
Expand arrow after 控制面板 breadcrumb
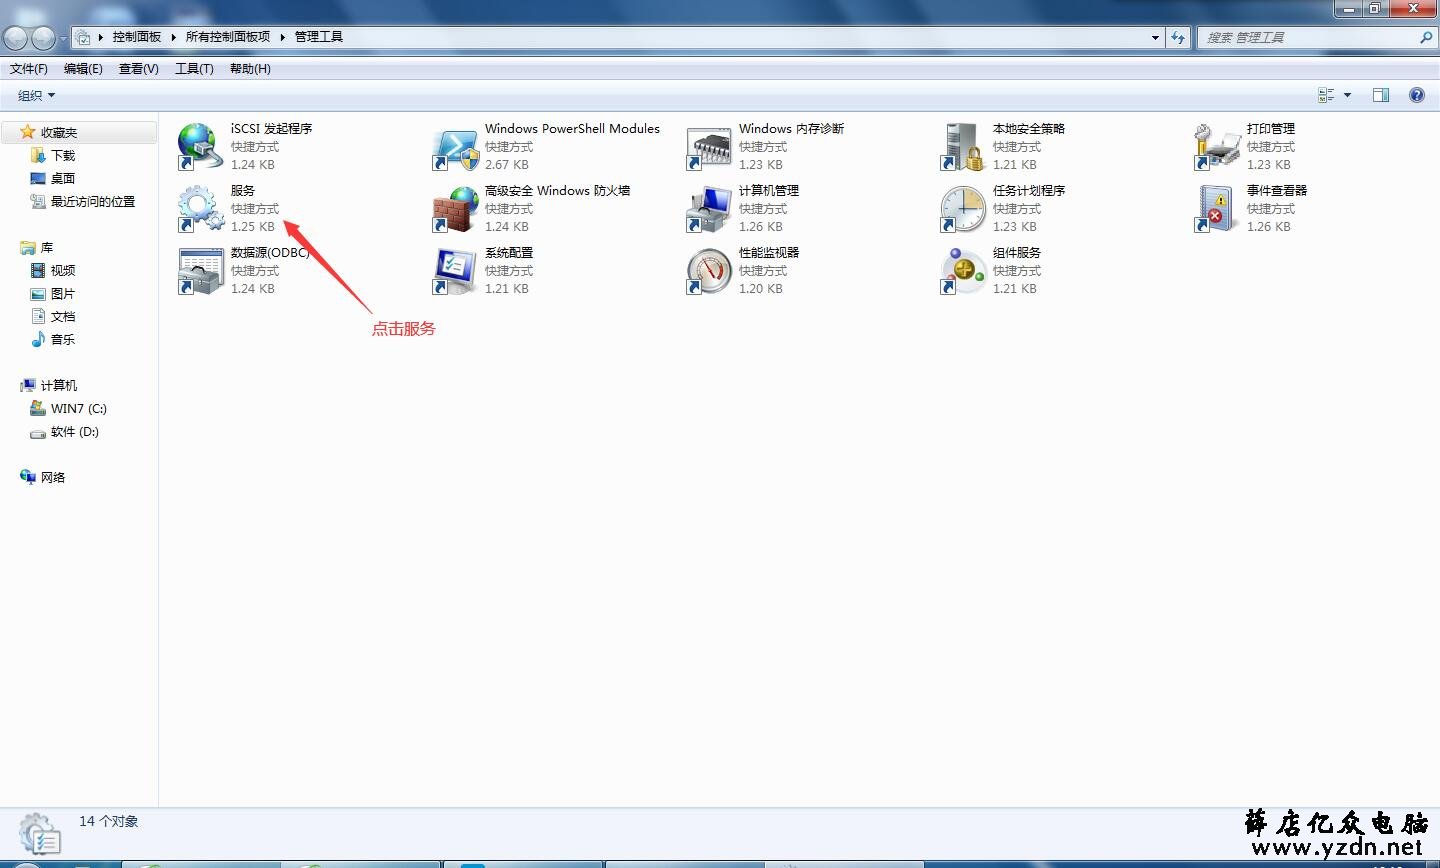(x=174, y=37)
